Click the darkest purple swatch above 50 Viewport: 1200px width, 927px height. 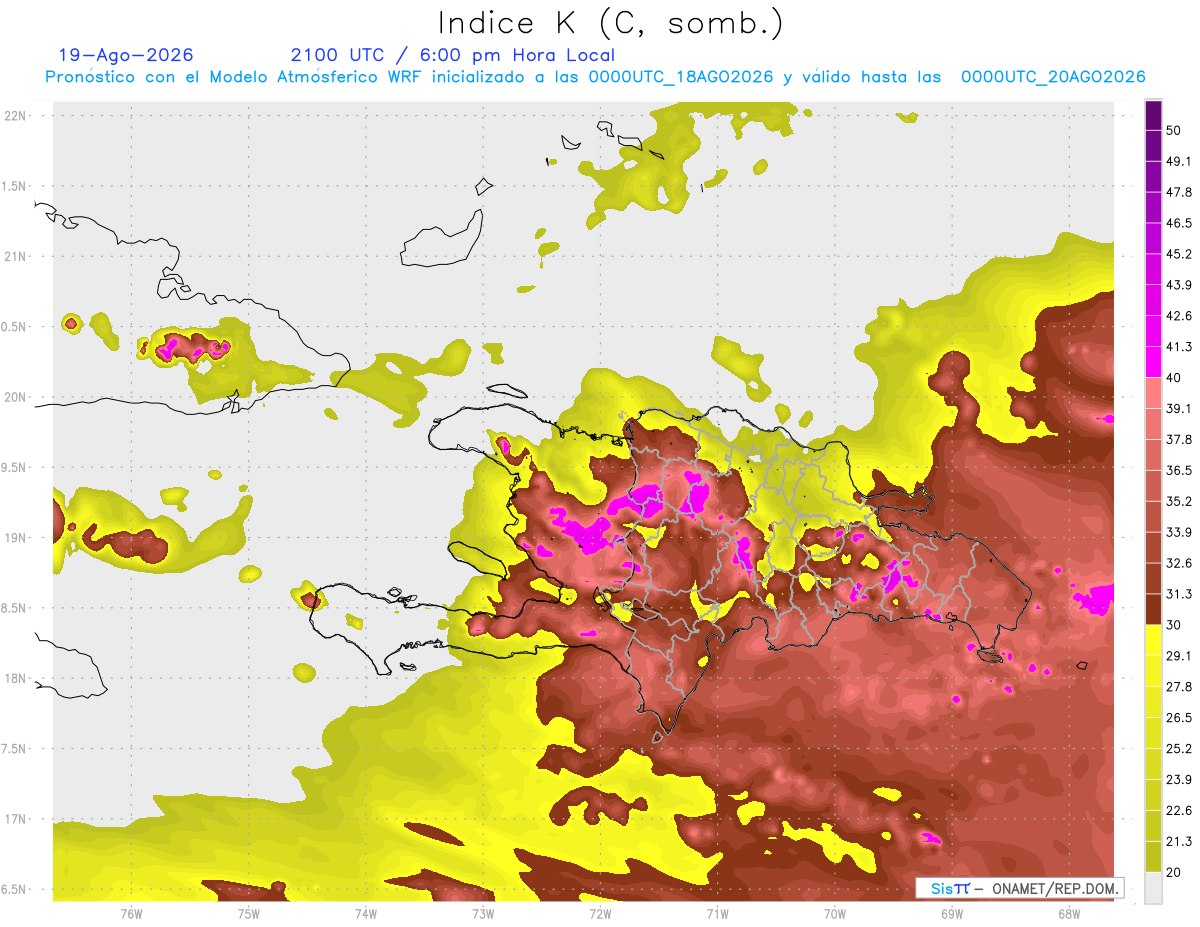[x=1153, y=114]
